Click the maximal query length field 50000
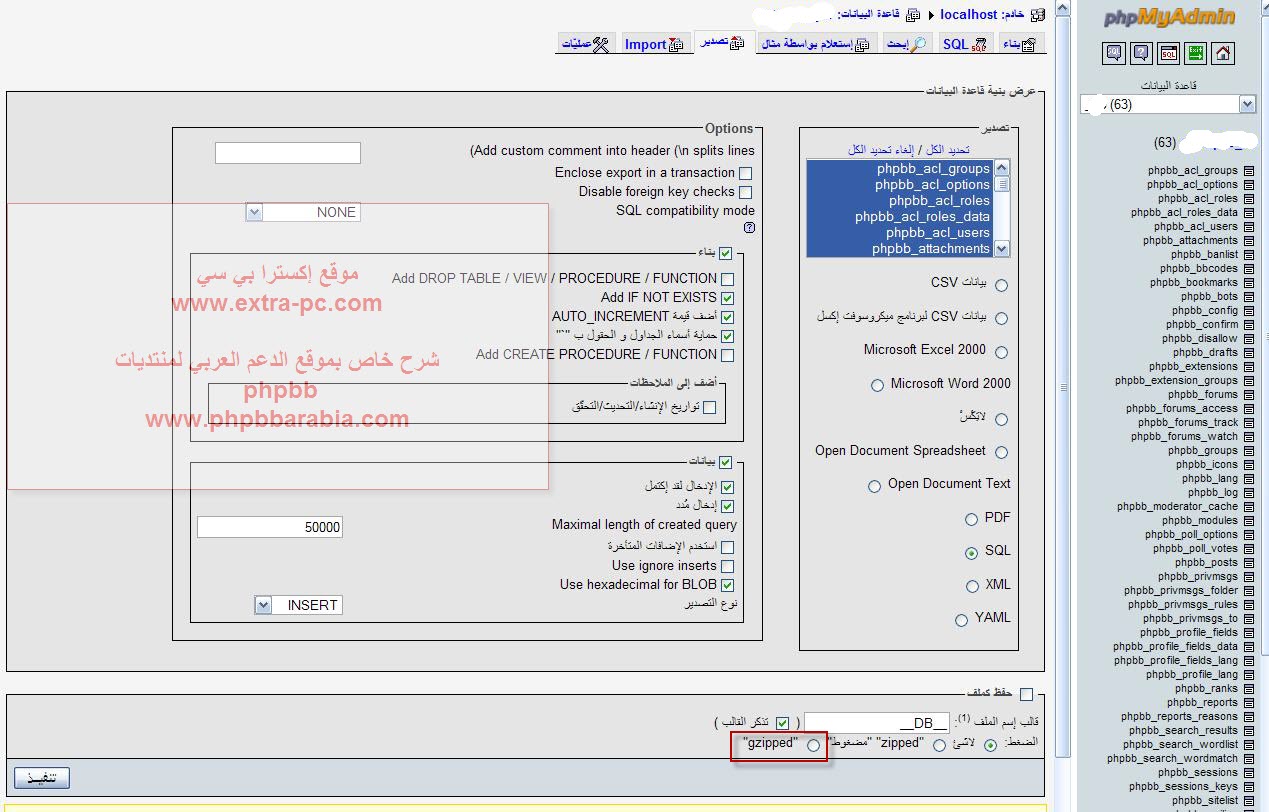Screen dimensions: 1269x812 [270, 527]
